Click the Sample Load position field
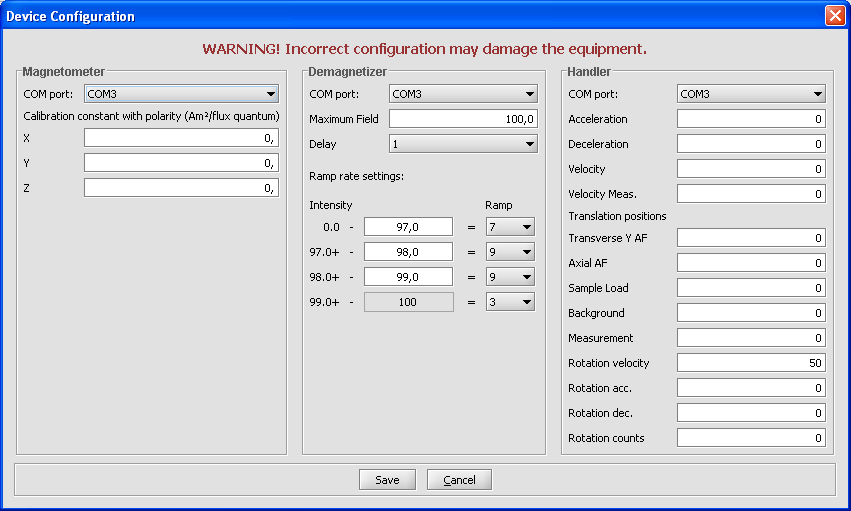This screenshot has width=851, height=511. [751, 288]
